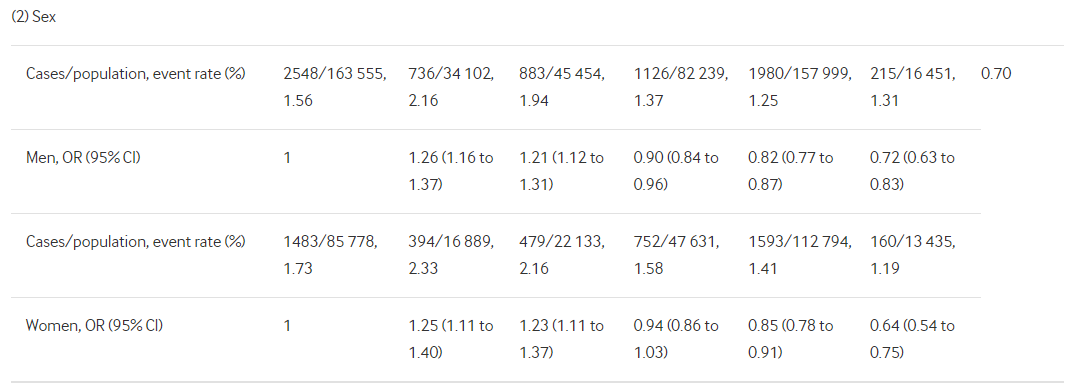Image resolution: width=1078 pixels, height=390 pixels.
Task: Click the 883/45 454, 1.94 cell
Action: (x=562, y=87)
